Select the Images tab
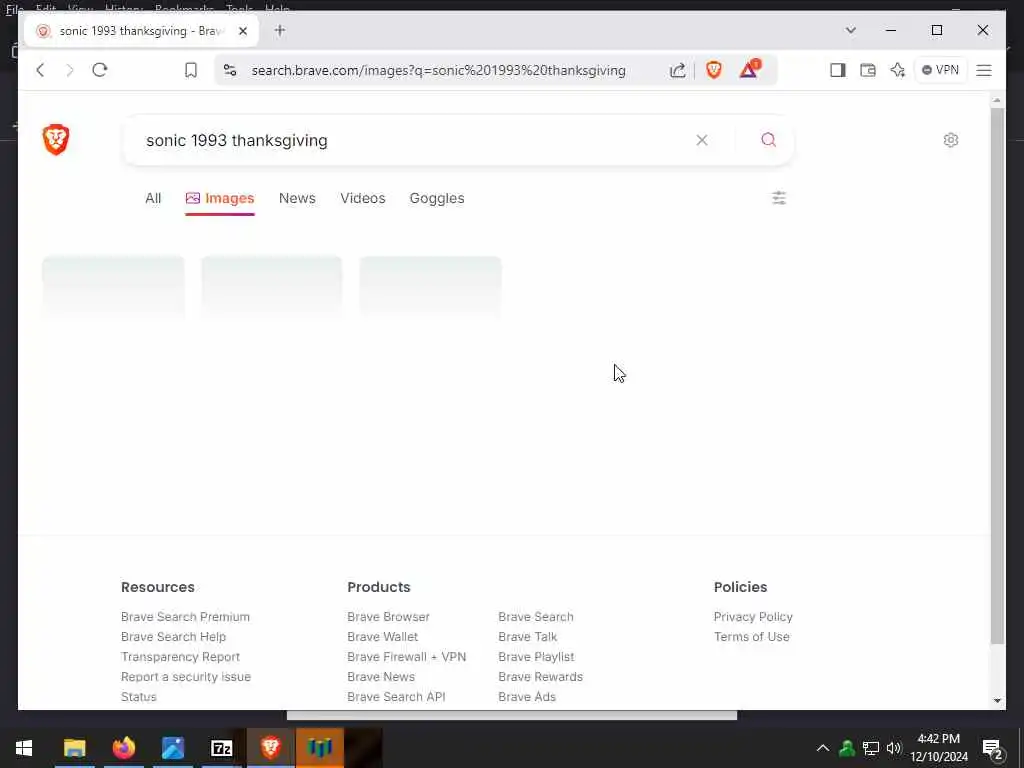This screenshot has width=1024, height=768. (x=220, y=198)
